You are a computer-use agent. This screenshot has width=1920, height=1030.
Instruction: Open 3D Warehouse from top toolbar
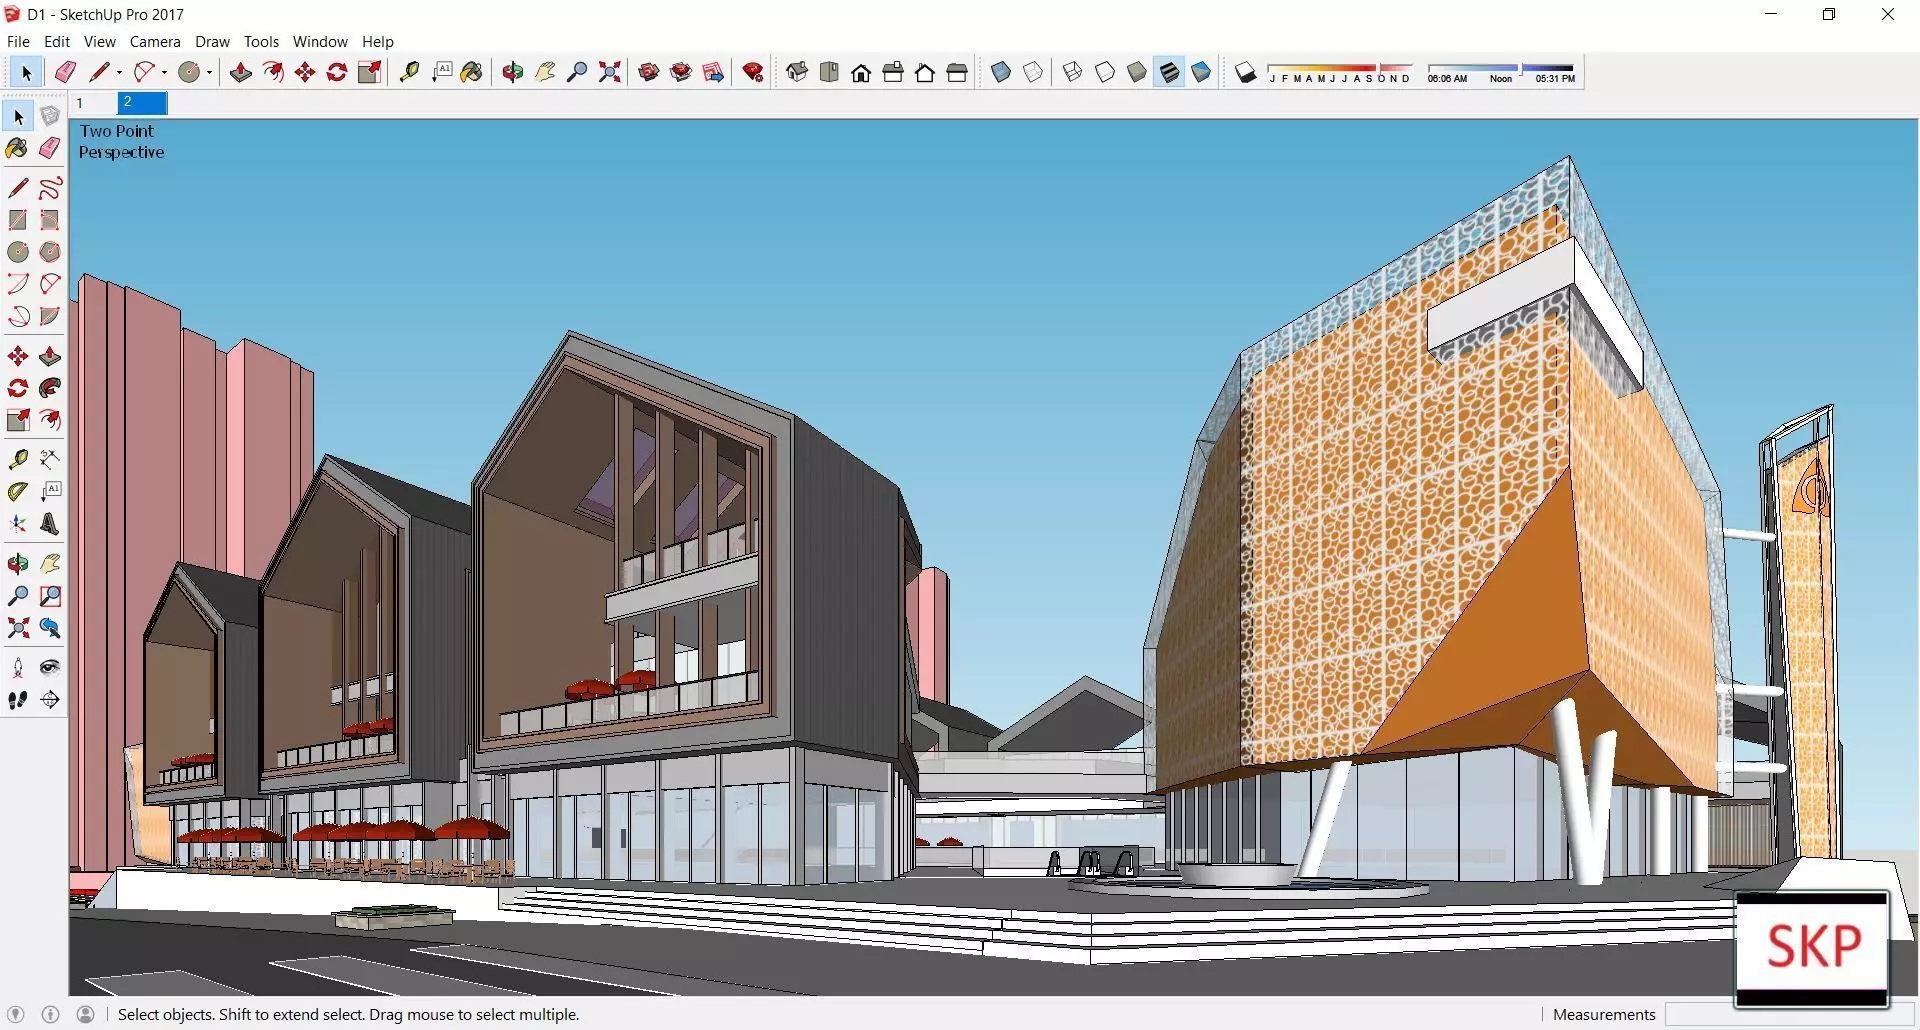tap(649, 72)
